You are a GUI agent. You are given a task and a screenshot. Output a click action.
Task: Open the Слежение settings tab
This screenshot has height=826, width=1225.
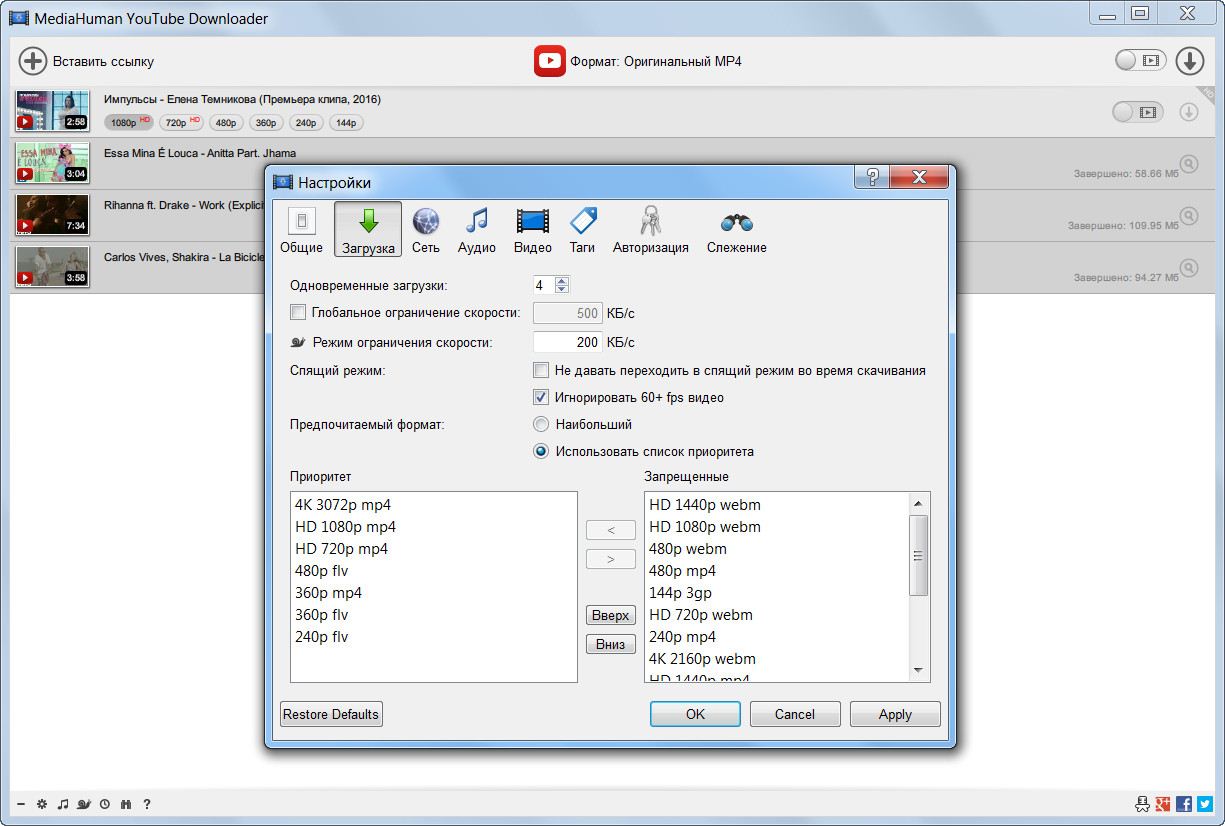point(737,230)
